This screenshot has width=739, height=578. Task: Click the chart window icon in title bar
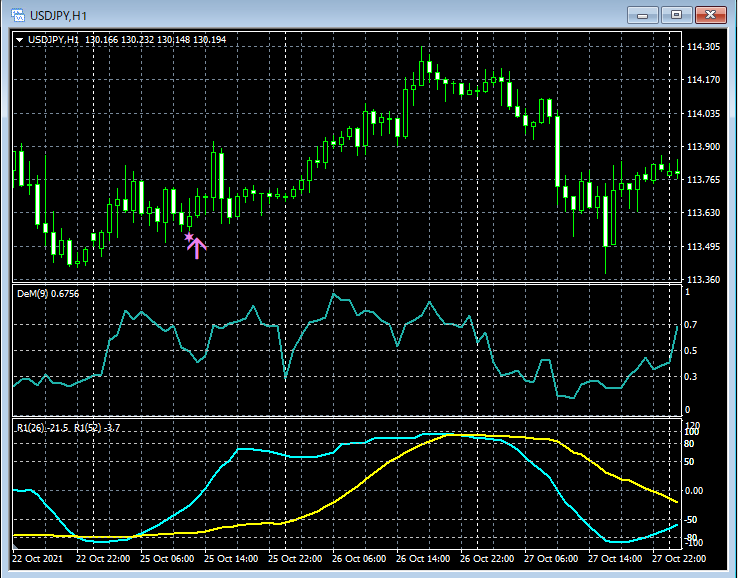pos(17,14)
